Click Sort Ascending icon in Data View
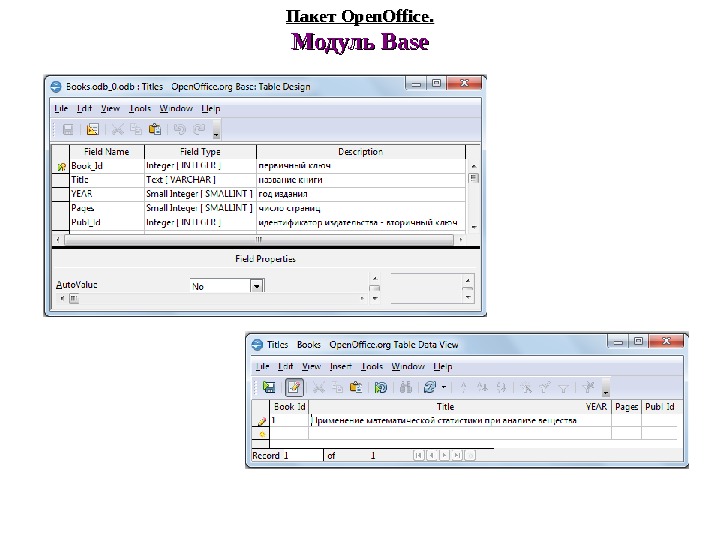Screen dimensions: 720x540 [x=482, y=387]
